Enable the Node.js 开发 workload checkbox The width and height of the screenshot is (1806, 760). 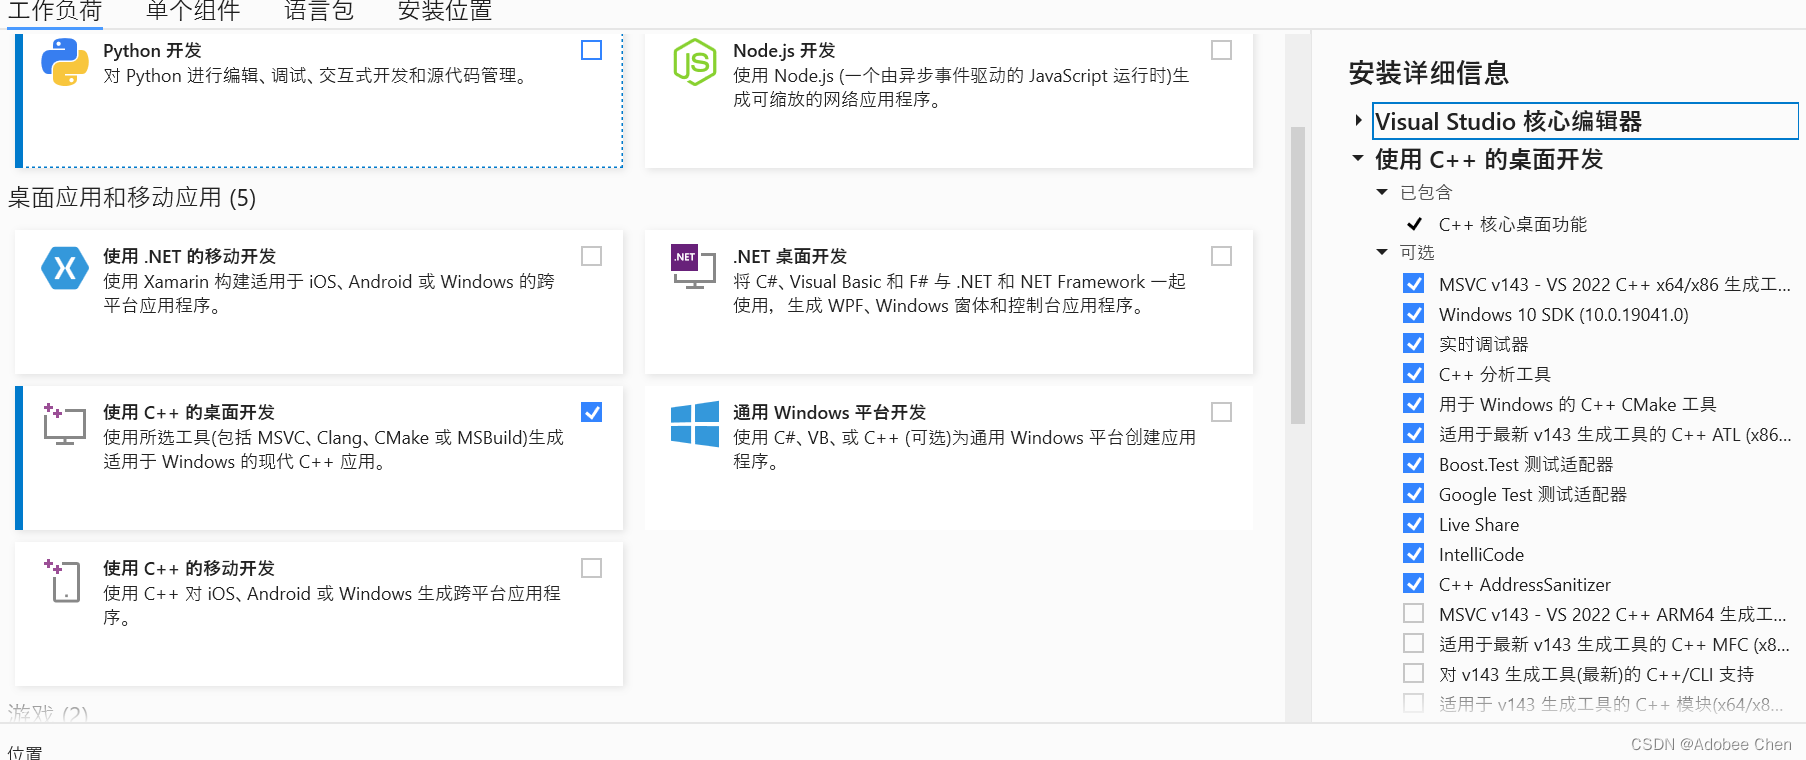point(1221,50)
